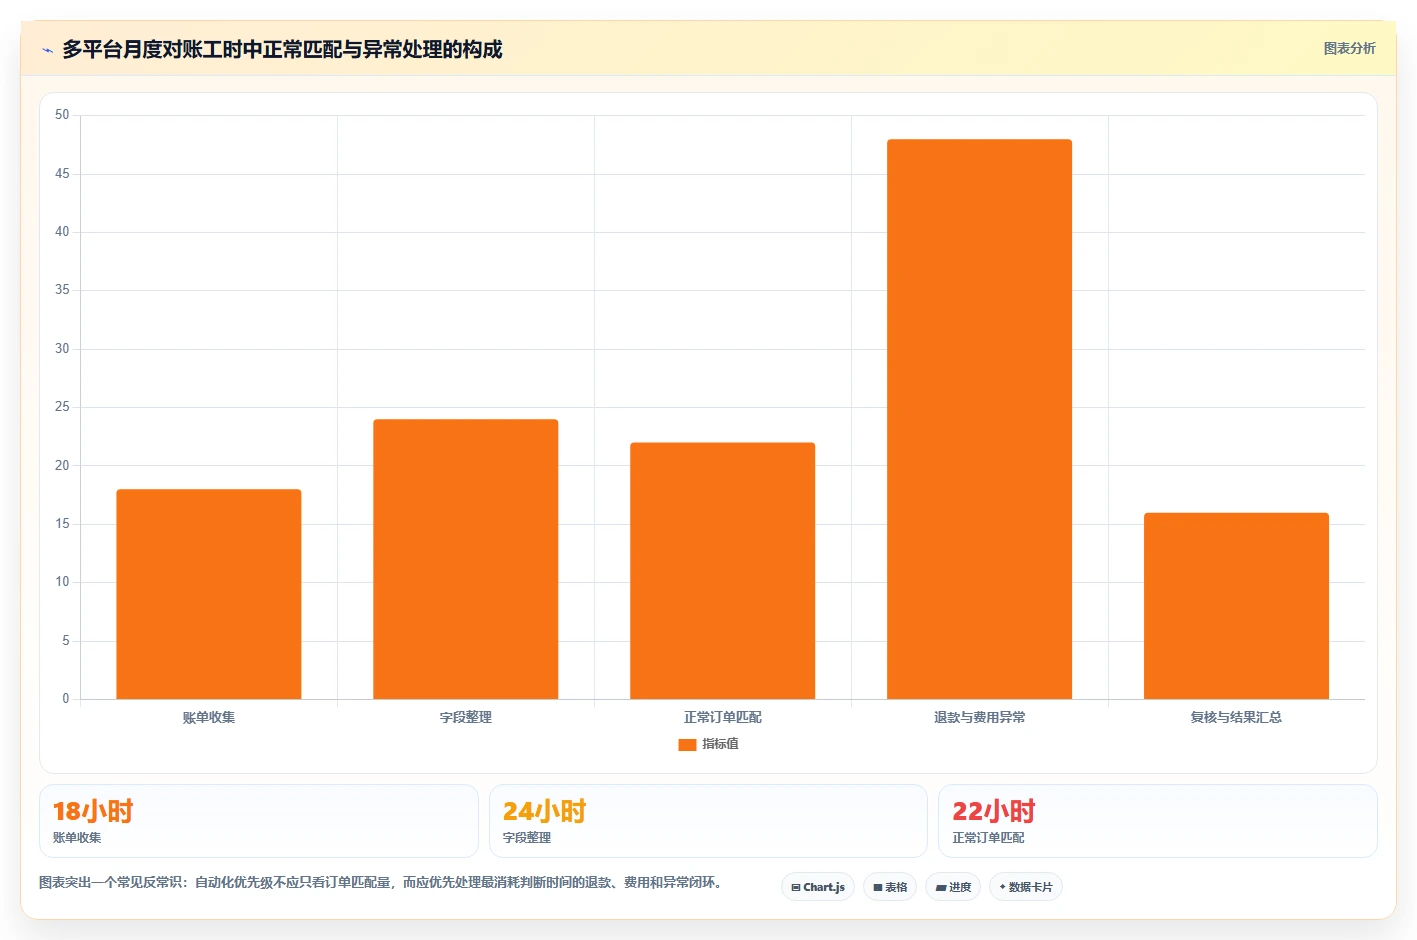1417x940 pixels.
Task: Open the 24小时 字段整理 stat card
Action: coord(708,821)
